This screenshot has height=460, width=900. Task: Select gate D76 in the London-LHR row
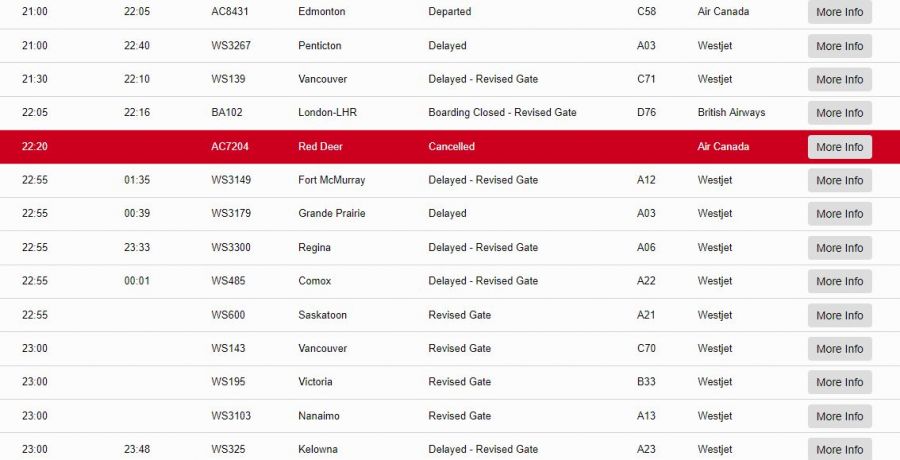tap(646, 113)
